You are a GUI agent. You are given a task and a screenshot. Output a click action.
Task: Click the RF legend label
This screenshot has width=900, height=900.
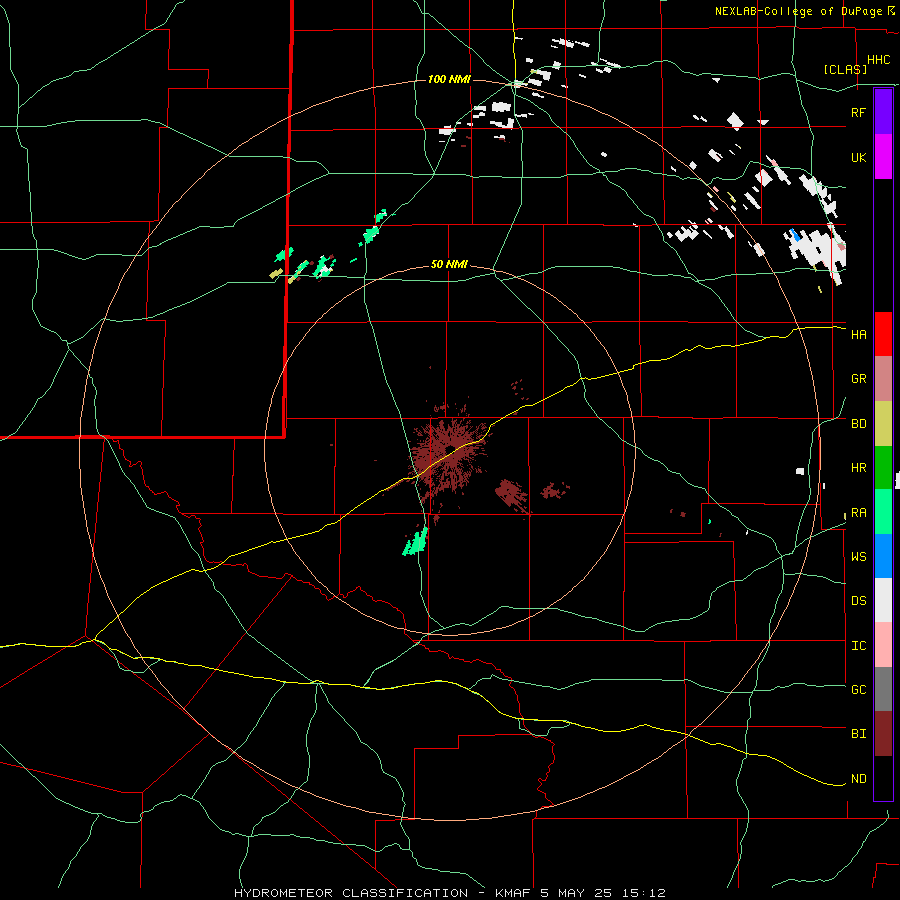(858, 112)
